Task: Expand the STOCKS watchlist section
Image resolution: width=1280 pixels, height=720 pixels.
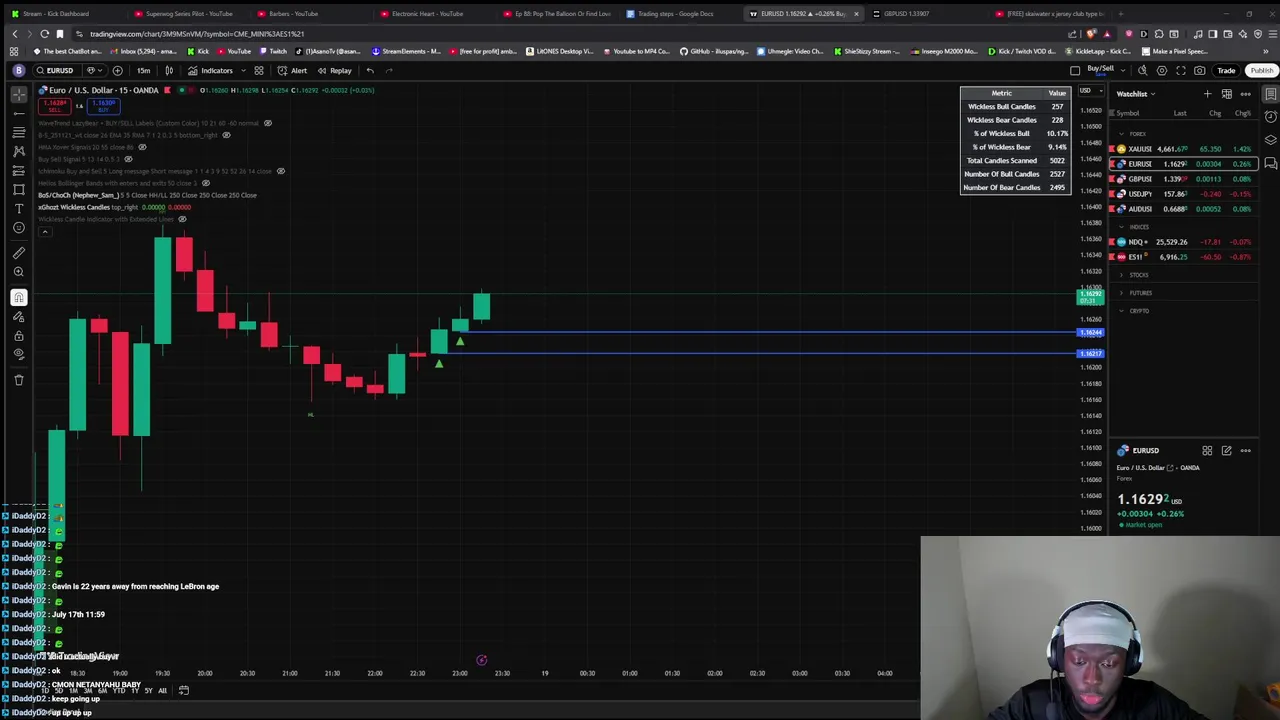Action: (x=1121, y=275)
